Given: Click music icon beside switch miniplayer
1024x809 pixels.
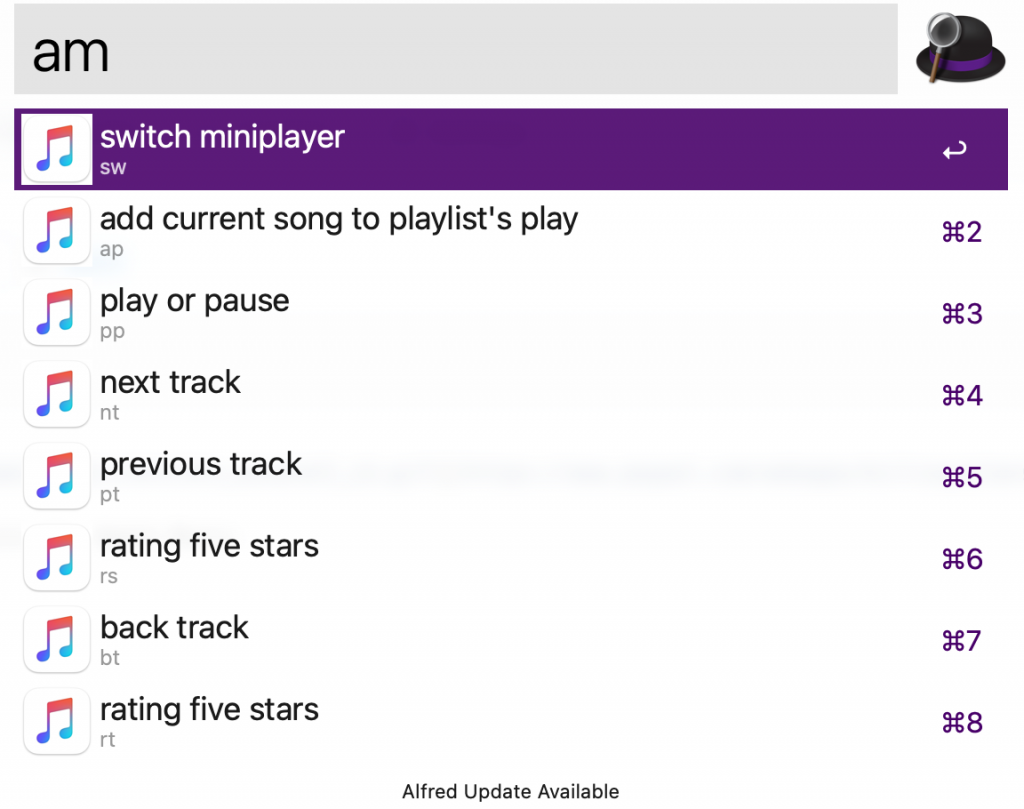Looking at the screenshot, I should [x=57, y=149].
